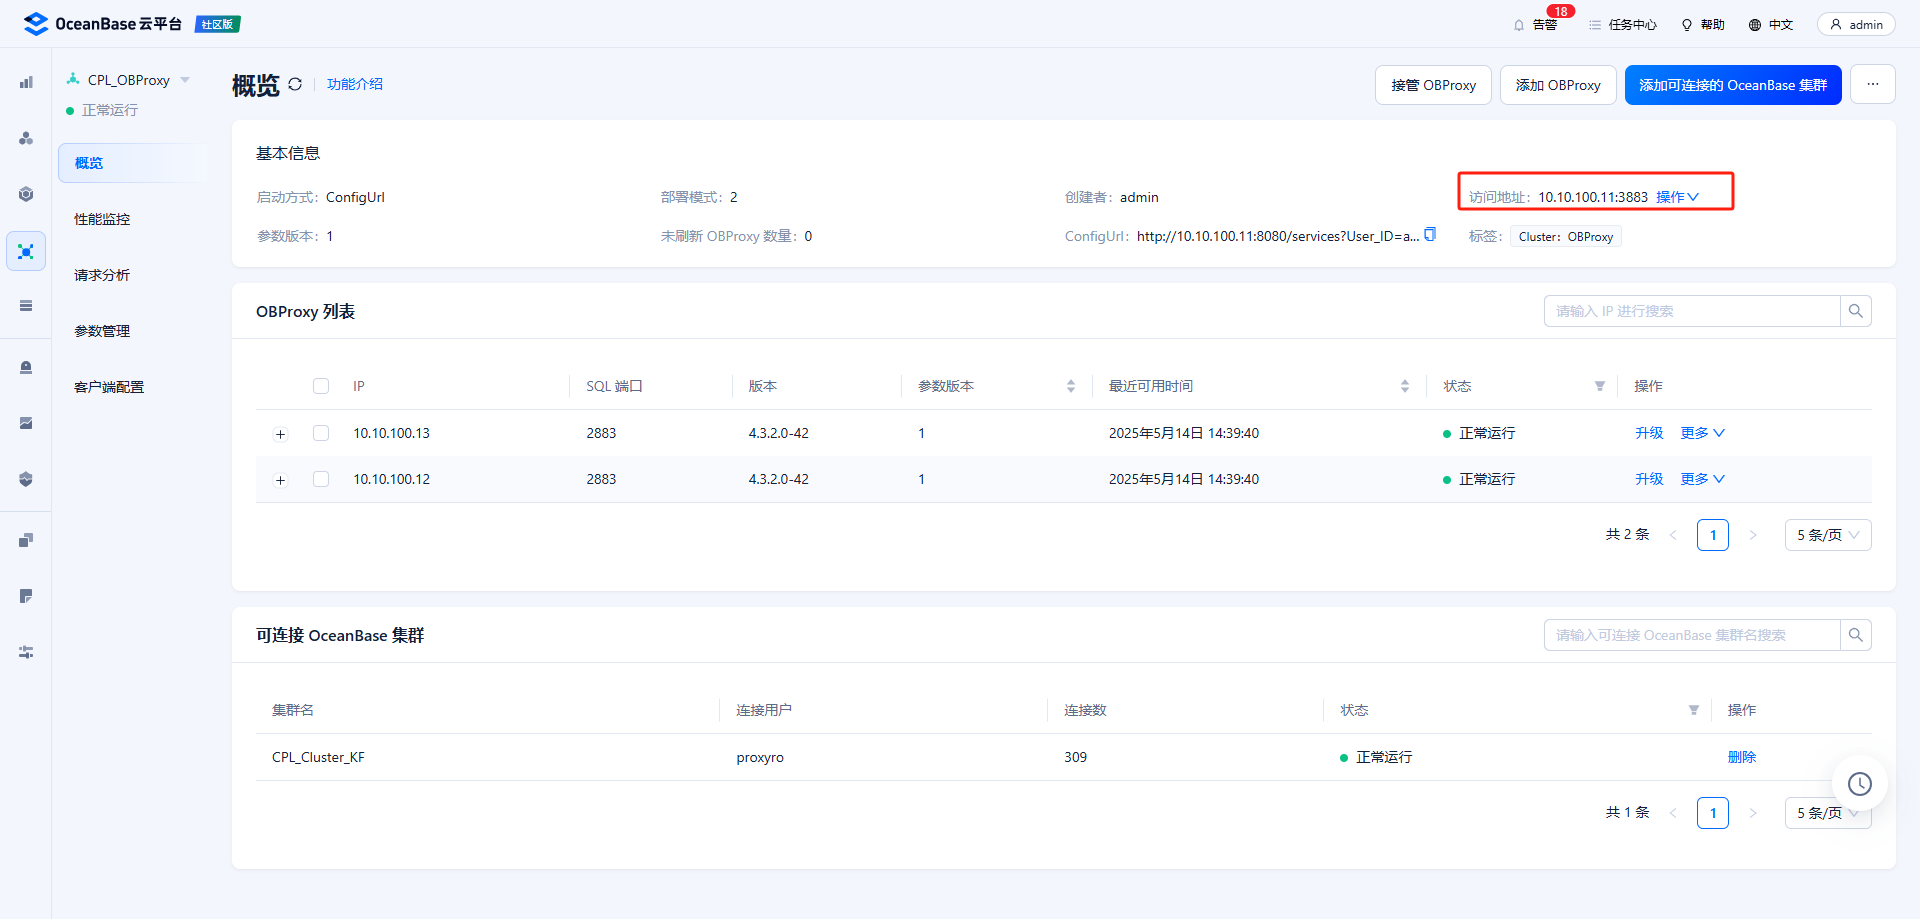Open the admin user menu
The height and width of the screenshot is (919, 1920).
(1856, 25)
